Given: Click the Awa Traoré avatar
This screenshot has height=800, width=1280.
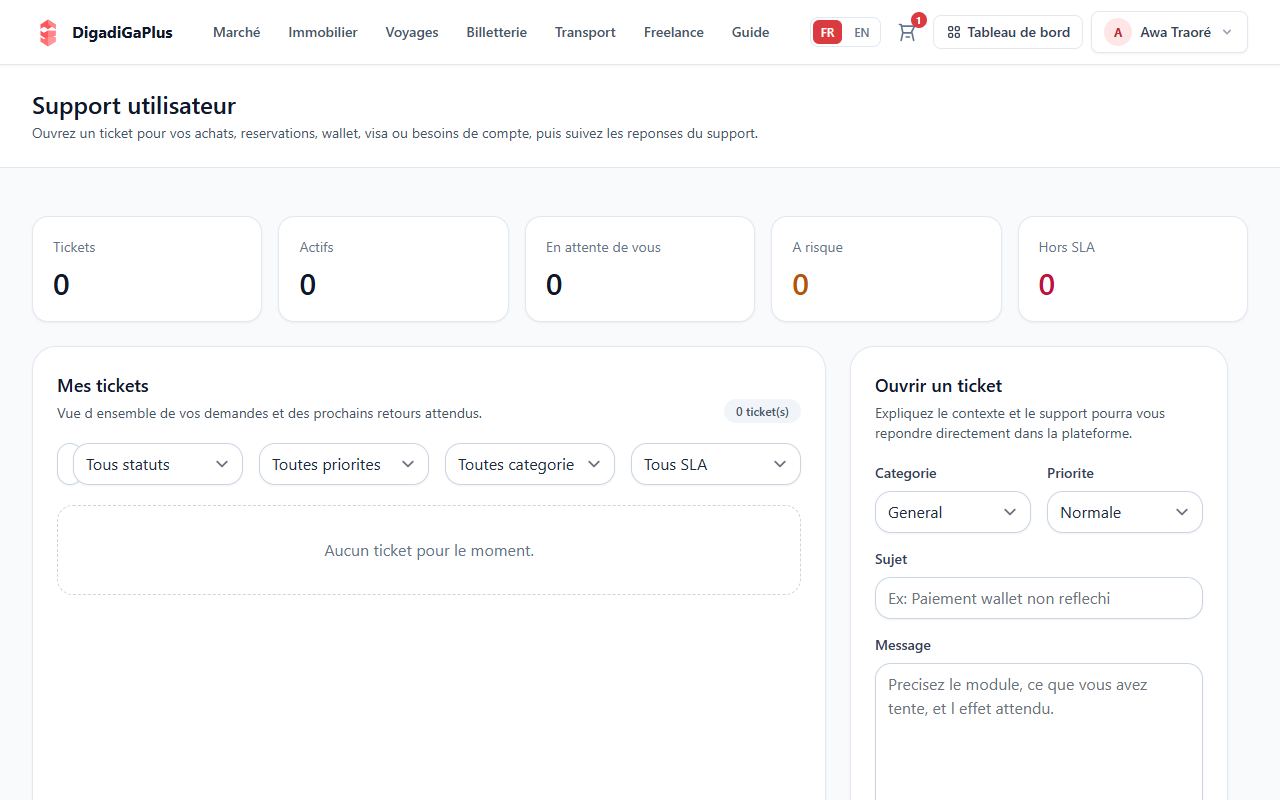Looking at the screenshot, I should 1117,32.
